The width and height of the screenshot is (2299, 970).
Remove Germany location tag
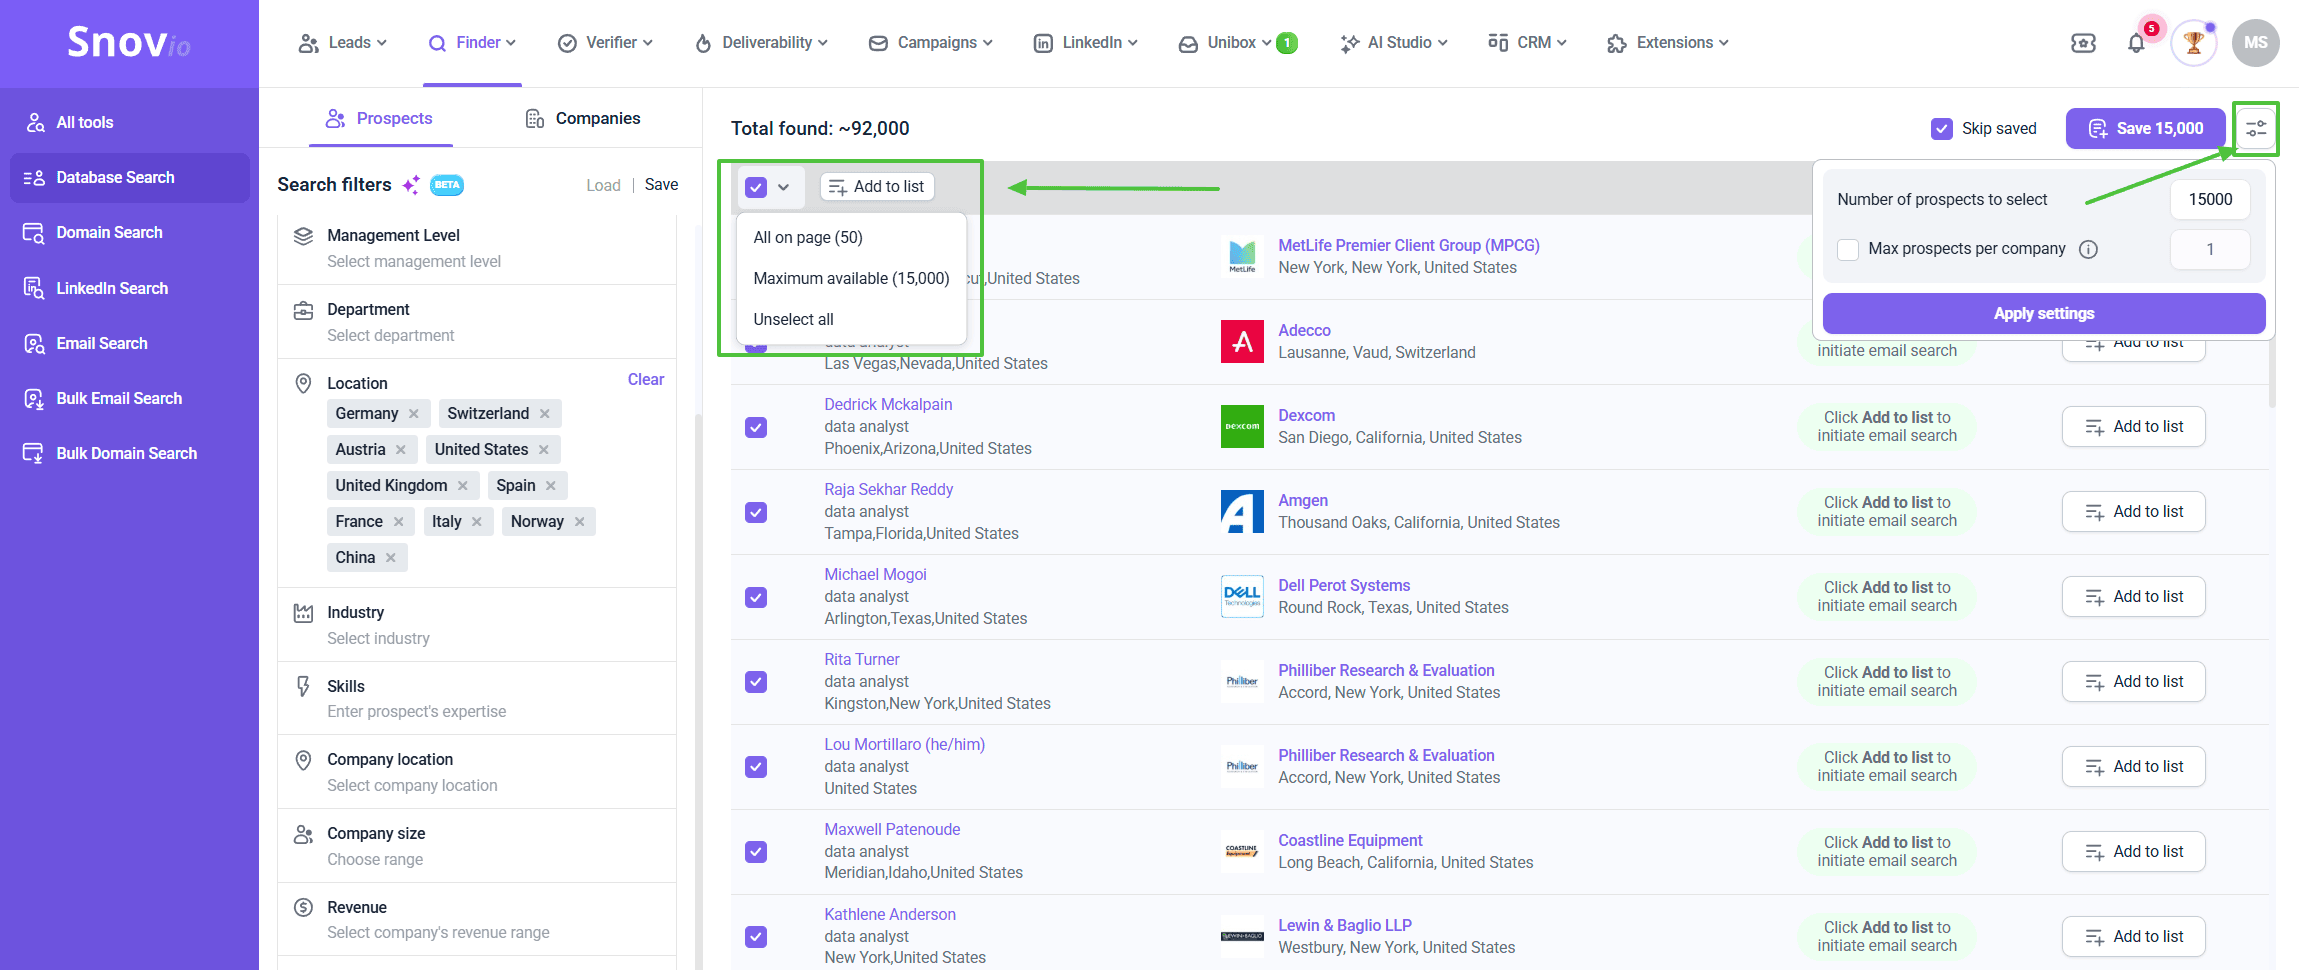click(x=414, y=414)
